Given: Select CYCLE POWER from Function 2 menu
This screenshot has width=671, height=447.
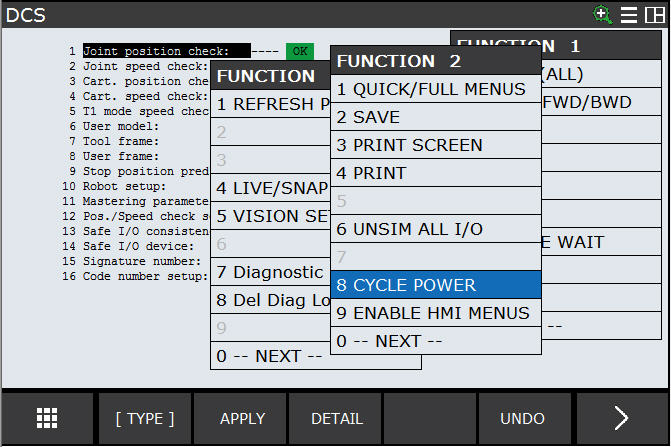Looking at the screenshot, I should pos(436,285).
